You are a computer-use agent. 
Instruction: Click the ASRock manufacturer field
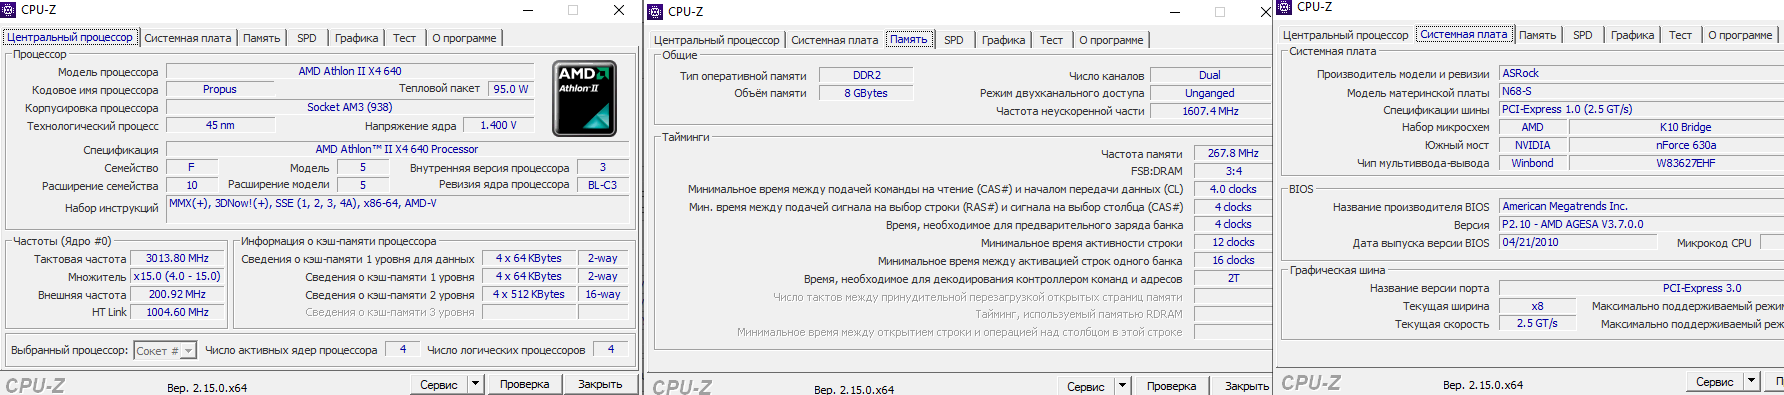click(1641, 73)
